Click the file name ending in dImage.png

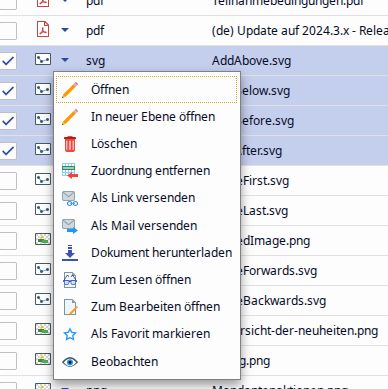coord(275,241)
